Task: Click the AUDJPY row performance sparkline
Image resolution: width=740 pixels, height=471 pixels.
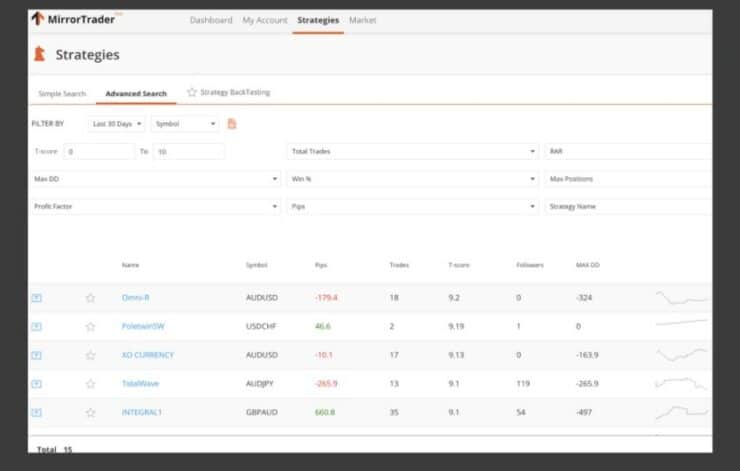Action: [x=683, y=383]
